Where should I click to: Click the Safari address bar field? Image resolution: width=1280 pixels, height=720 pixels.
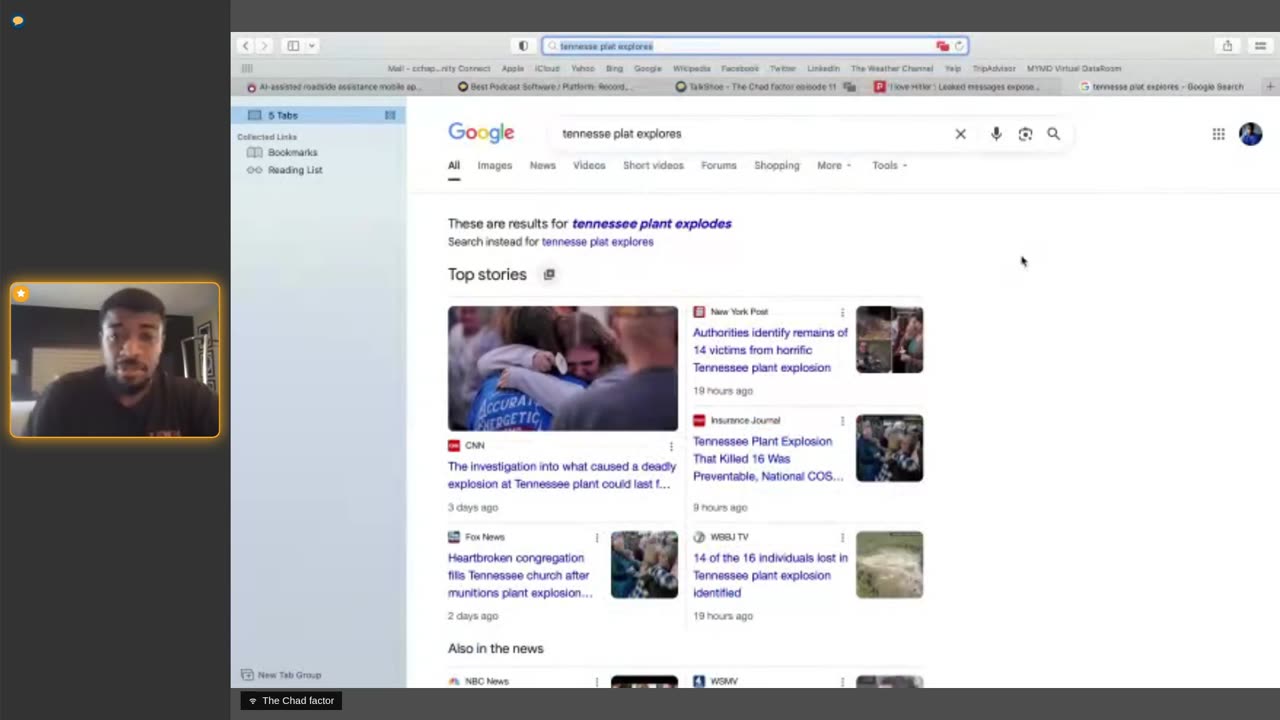[x=755, y=46]
